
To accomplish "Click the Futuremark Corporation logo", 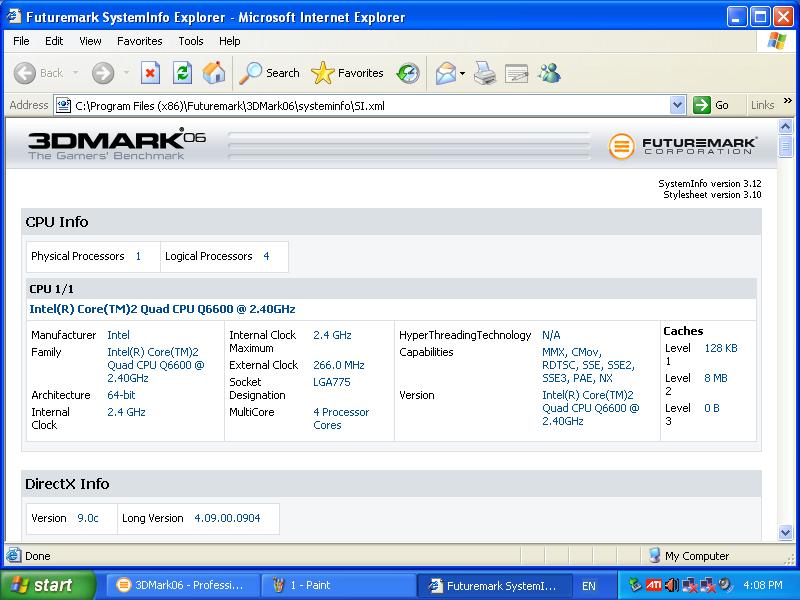I will pyautogui.click(x=683, y=146).
